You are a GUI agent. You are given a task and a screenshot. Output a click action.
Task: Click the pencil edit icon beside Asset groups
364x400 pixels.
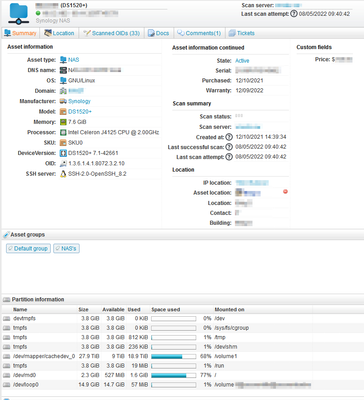click(x=6, y=235)
